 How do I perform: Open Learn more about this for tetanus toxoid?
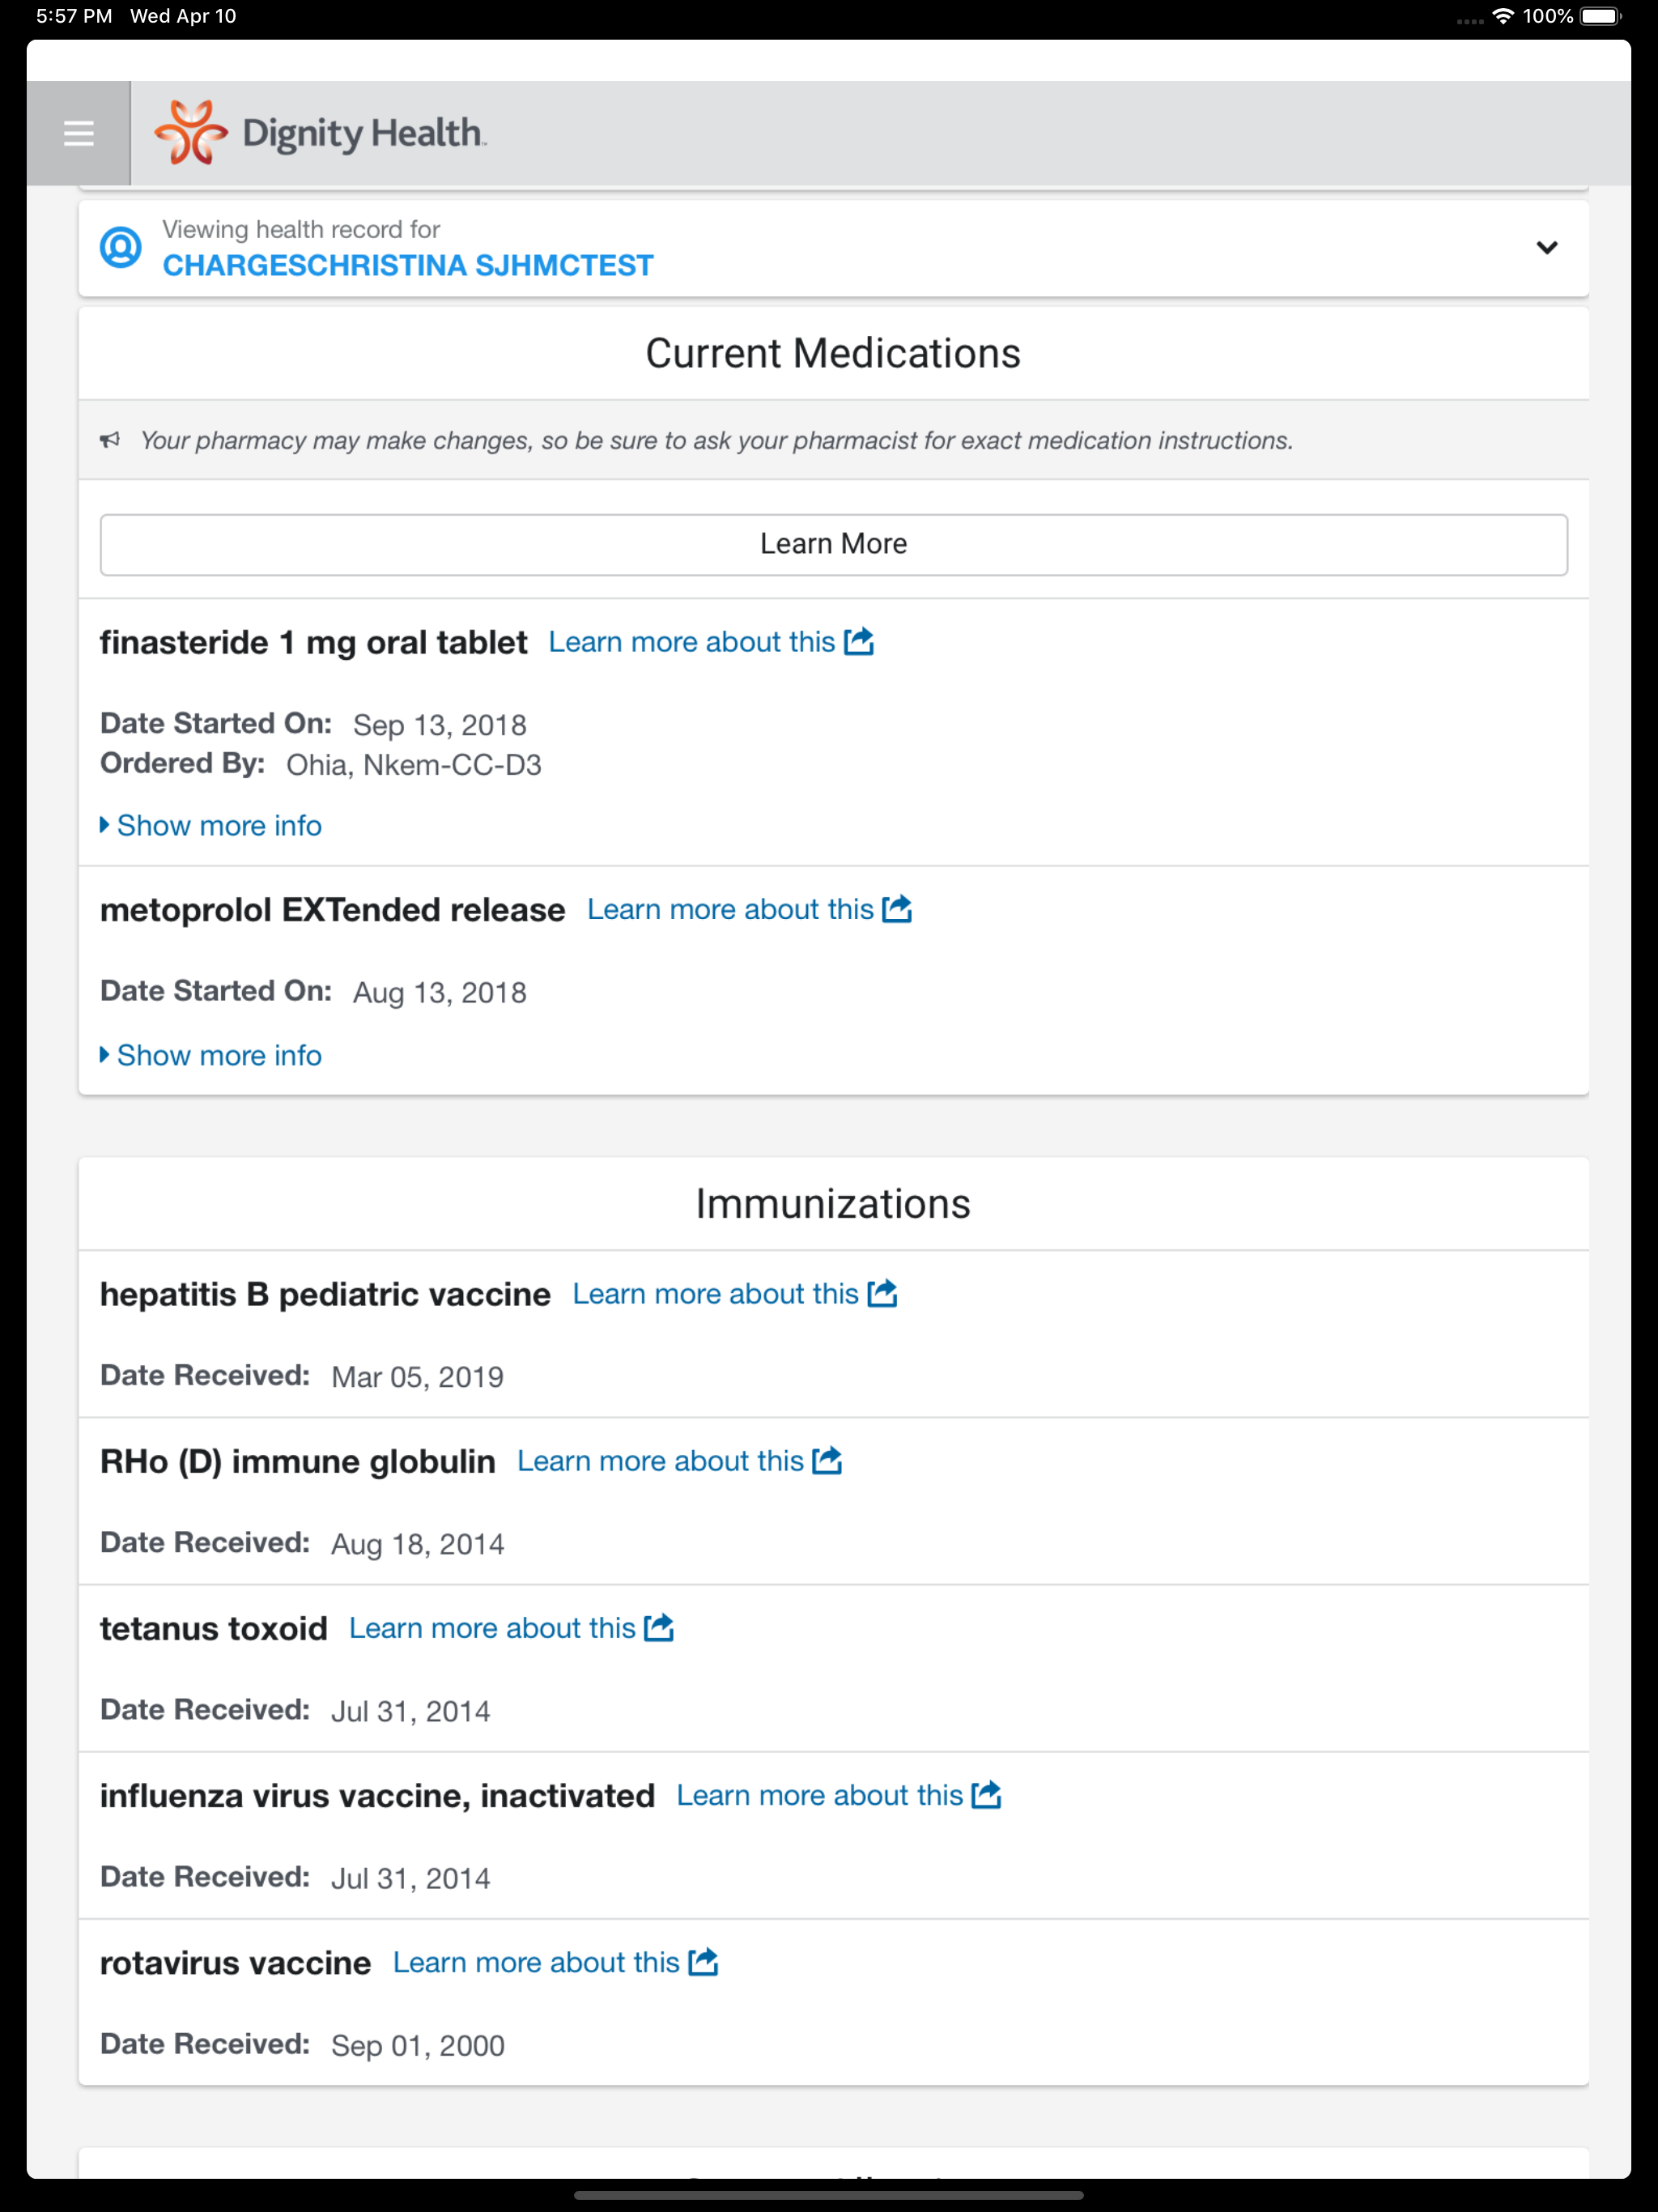click(492, 1628)
